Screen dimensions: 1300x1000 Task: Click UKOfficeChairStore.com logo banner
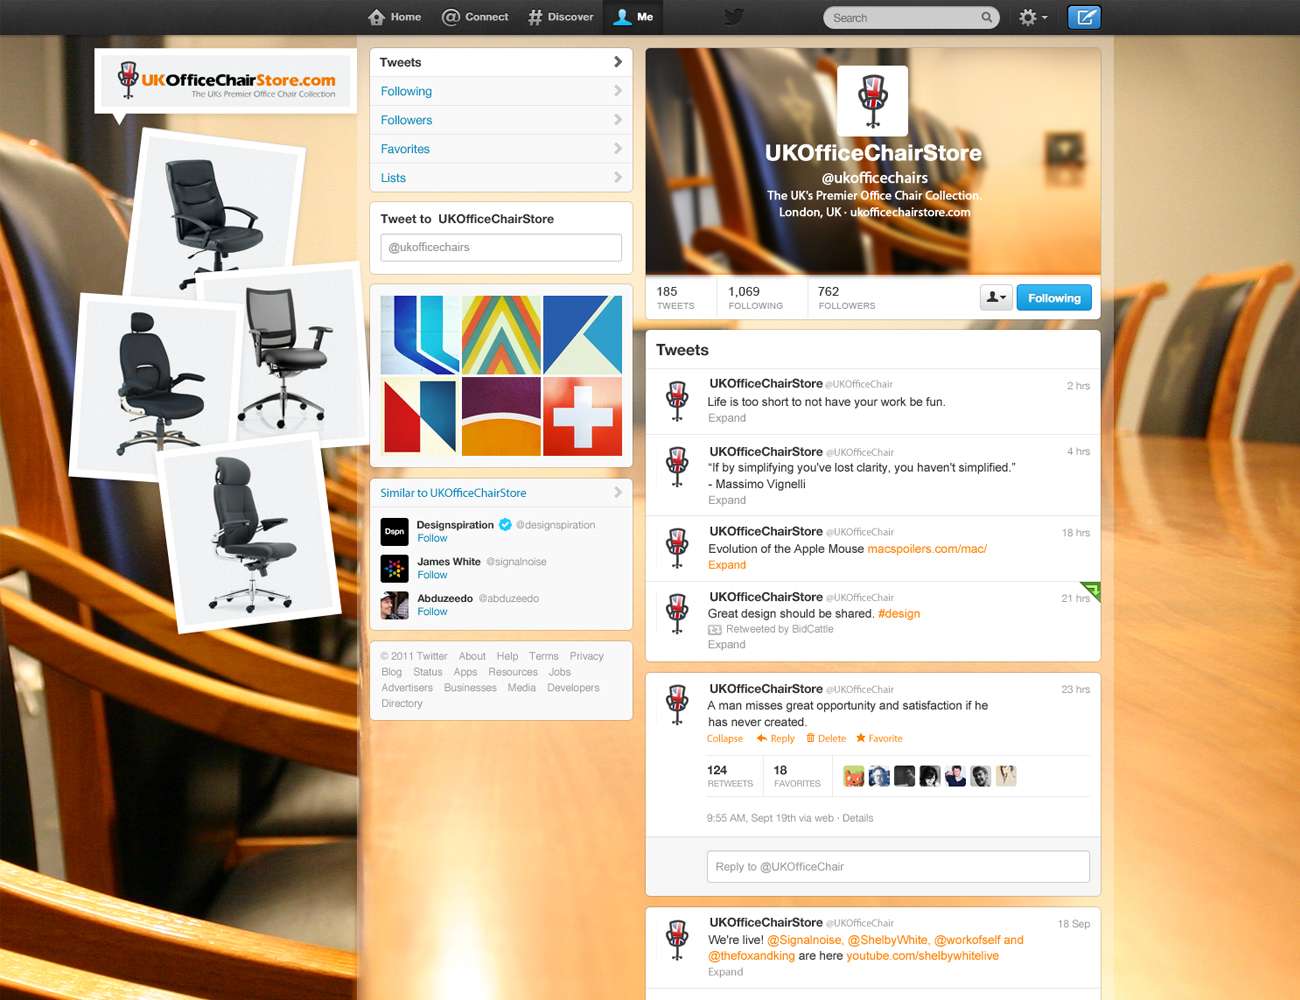click(x=227, y=80)
